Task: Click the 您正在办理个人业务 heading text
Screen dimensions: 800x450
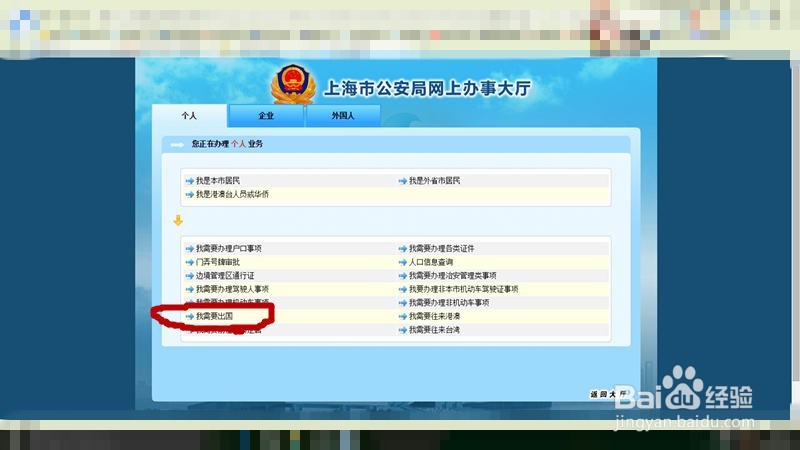Action: tap(227, 144)
